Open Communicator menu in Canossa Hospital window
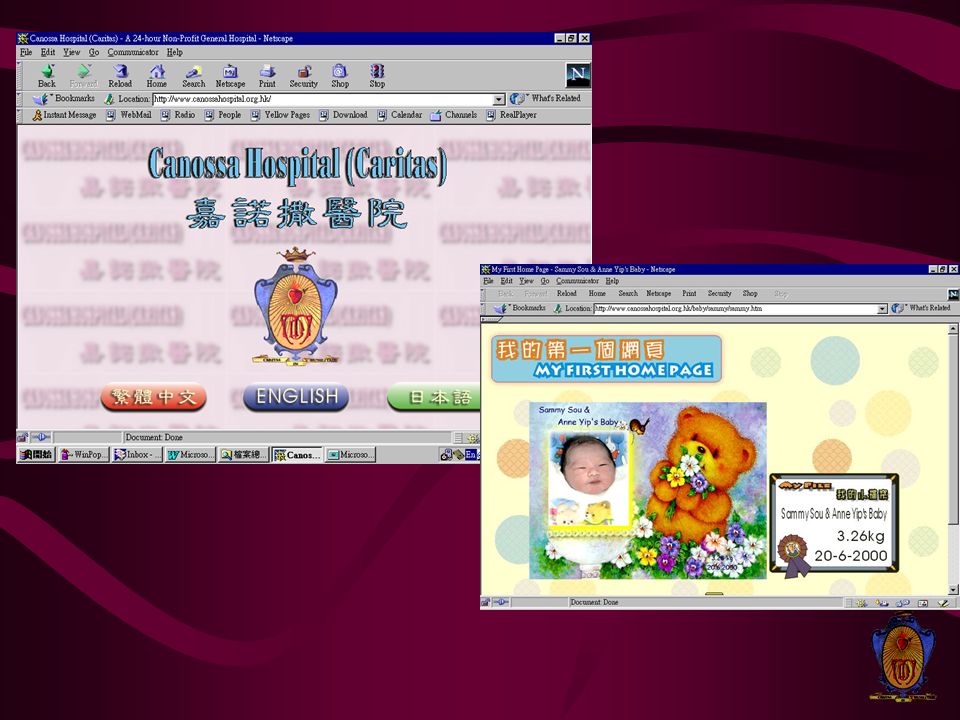Image resolution: width=960 pixels, height=720 pixels. 133,52
